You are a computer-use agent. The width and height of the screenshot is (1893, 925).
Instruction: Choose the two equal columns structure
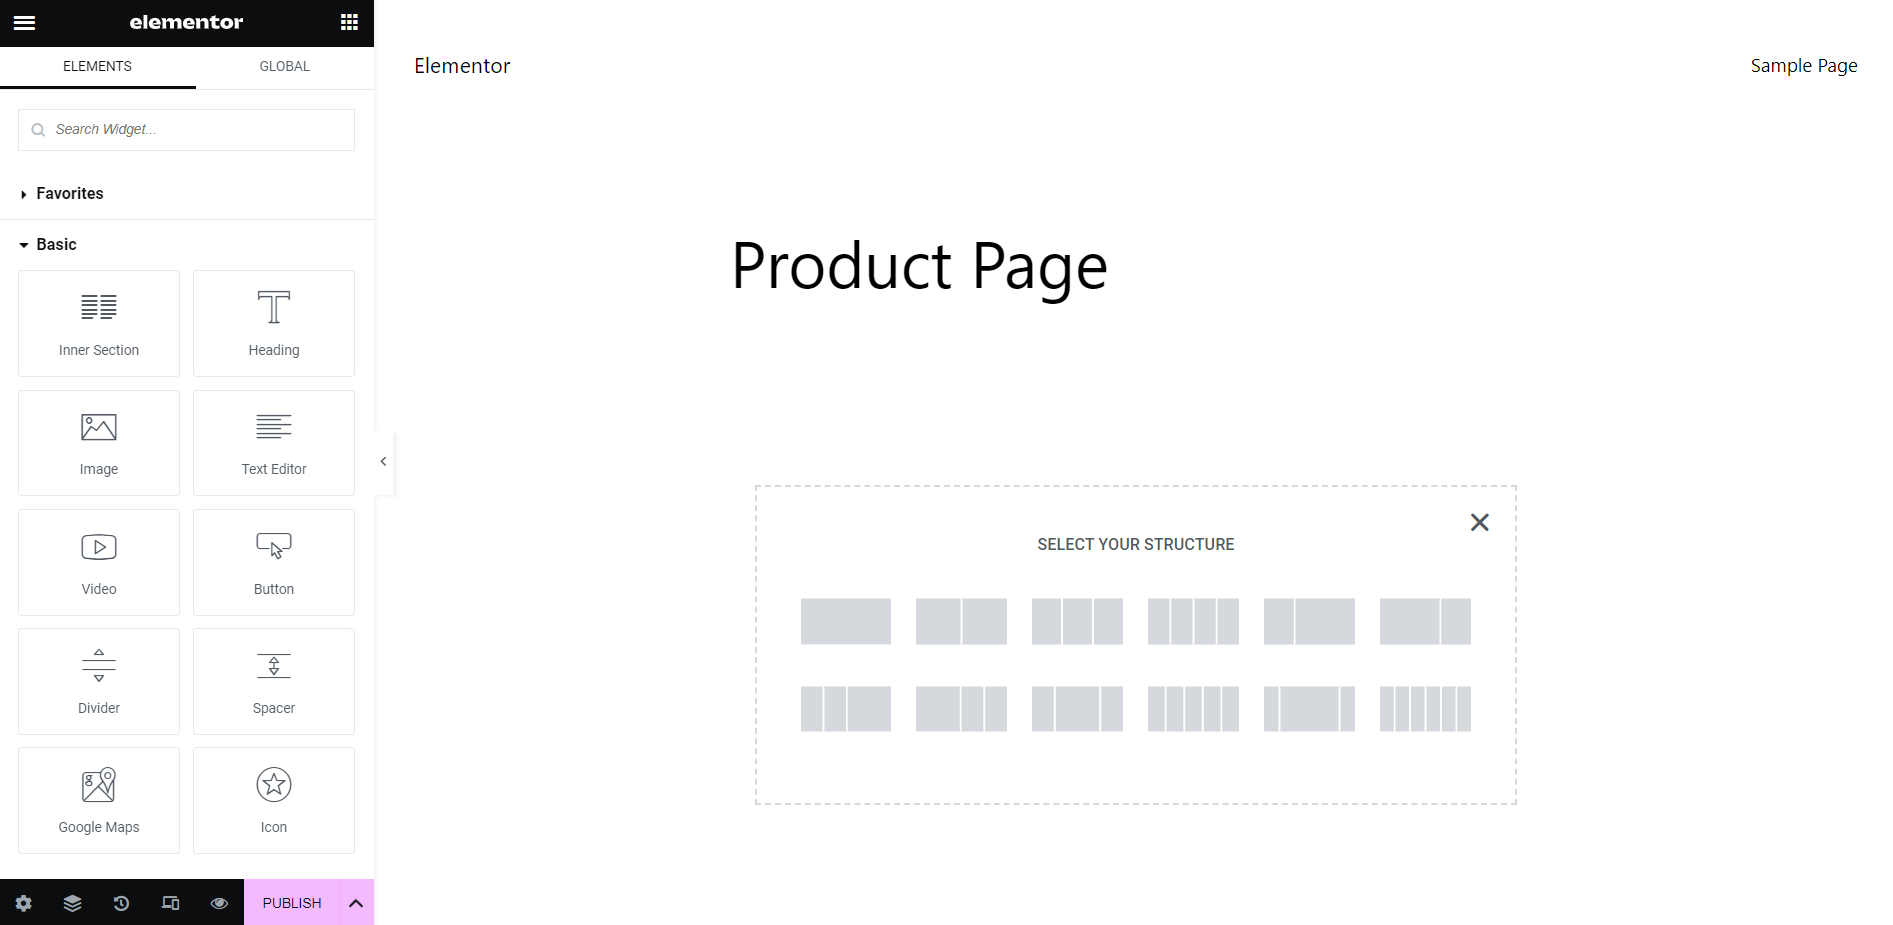961,622
